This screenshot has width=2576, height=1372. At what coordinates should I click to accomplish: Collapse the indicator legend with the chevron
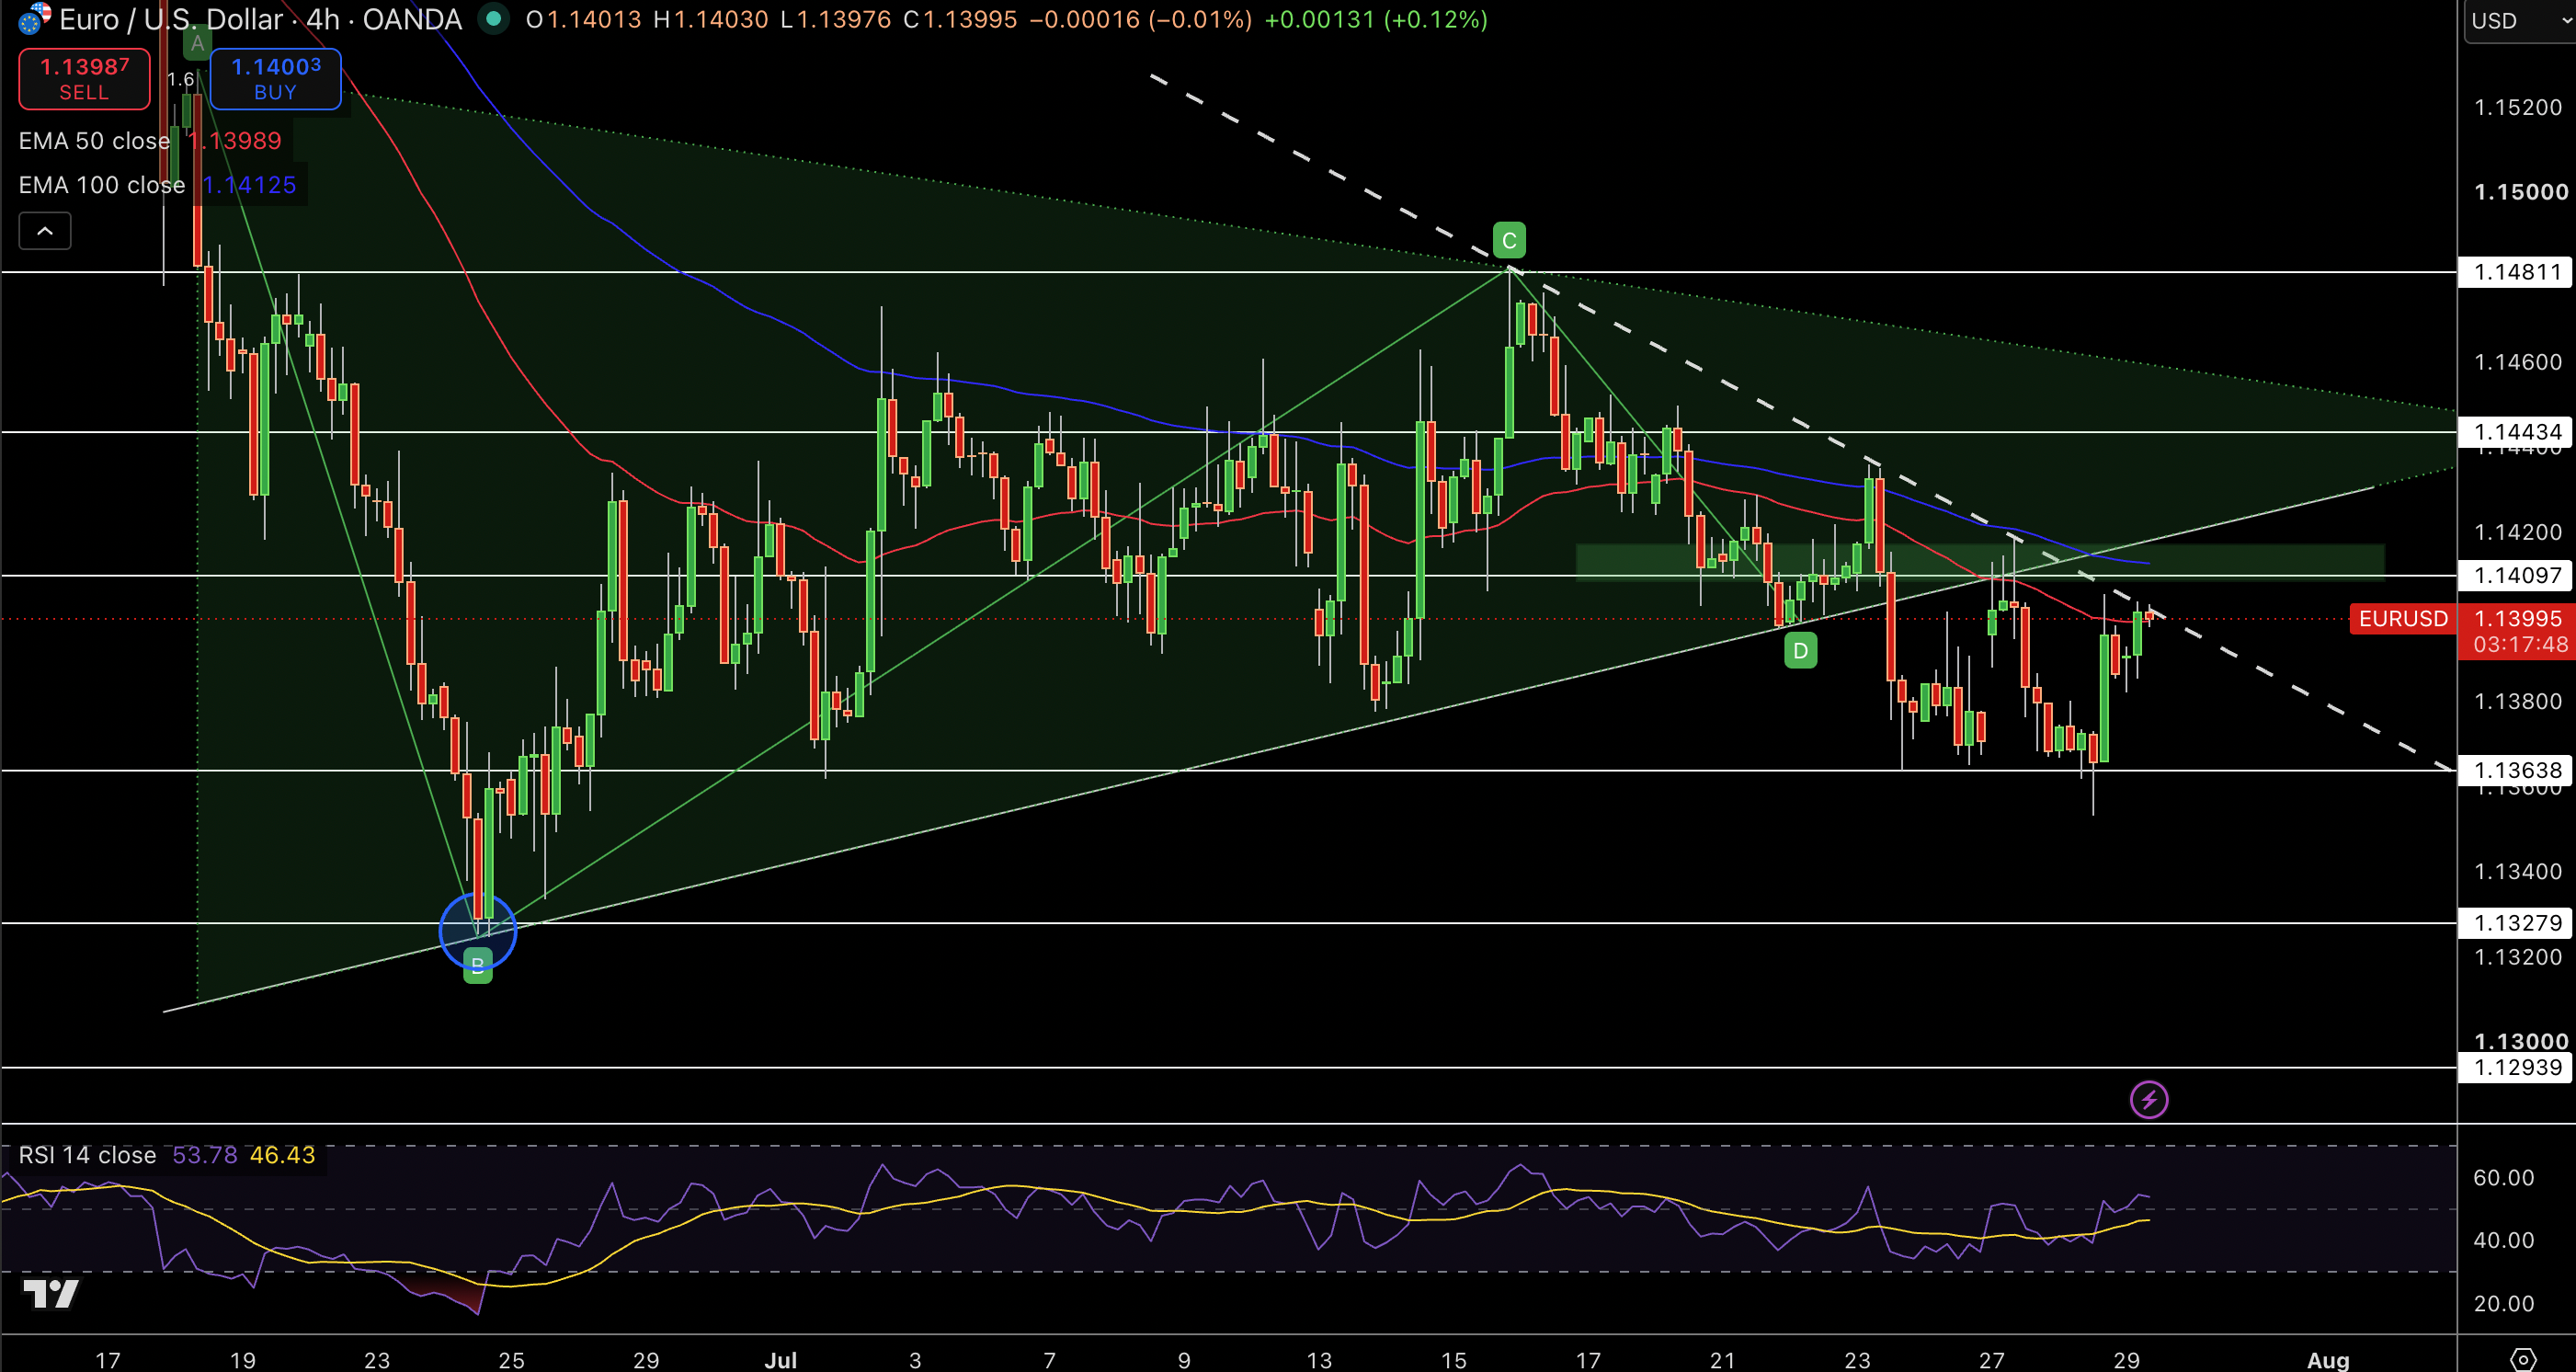coord(45,231)
